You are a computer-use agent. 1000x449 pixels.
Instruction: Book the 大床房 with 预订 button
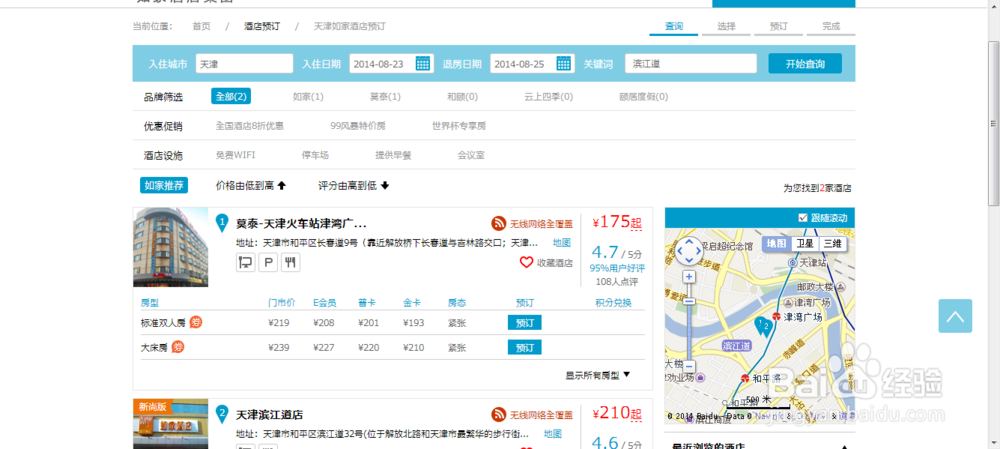524,348
